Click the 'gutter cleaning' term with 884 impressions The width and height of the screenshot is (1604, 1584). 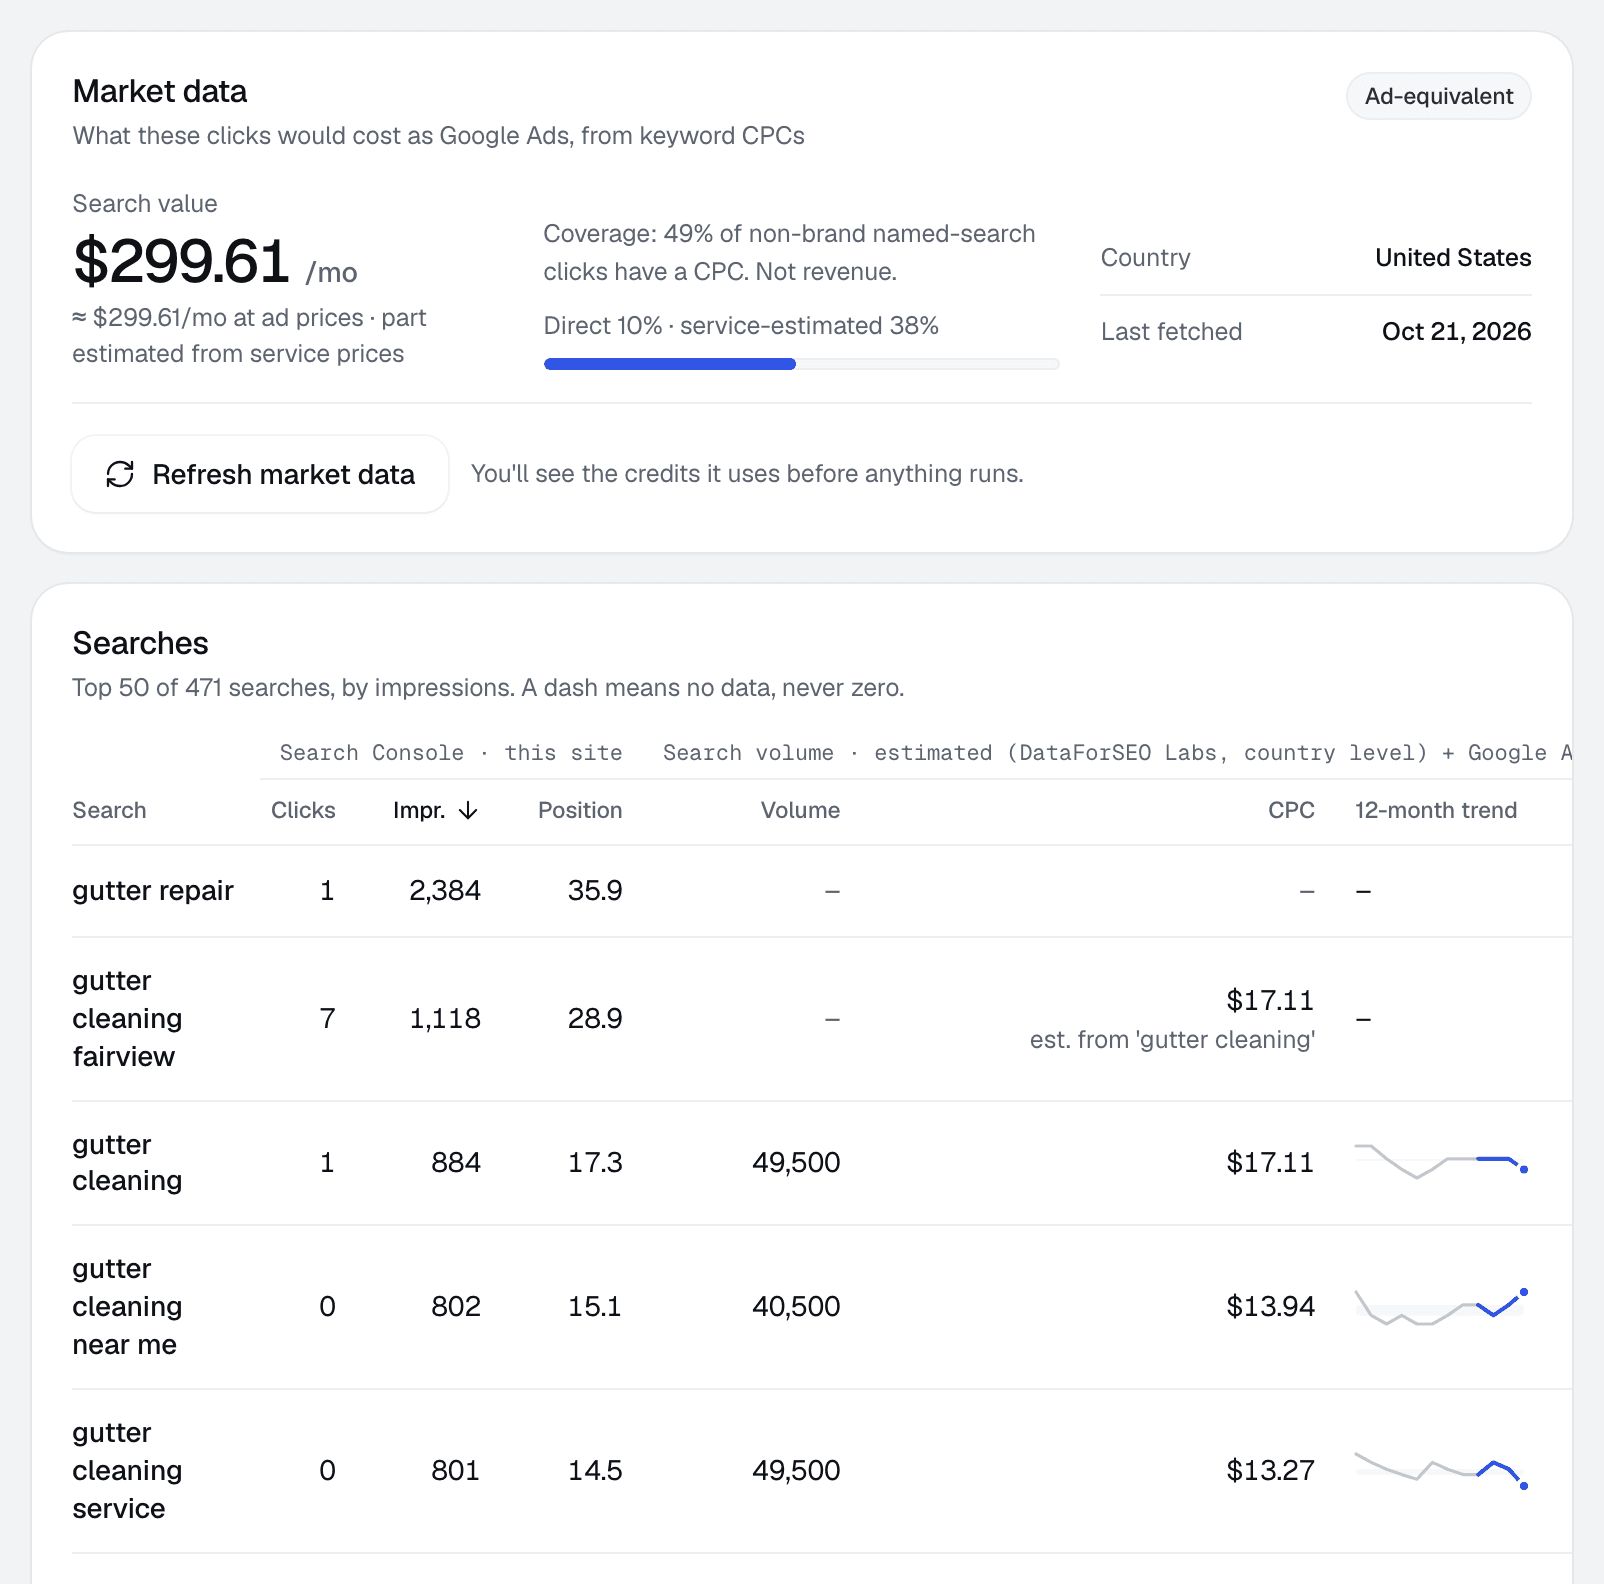tap(127, 1162)
